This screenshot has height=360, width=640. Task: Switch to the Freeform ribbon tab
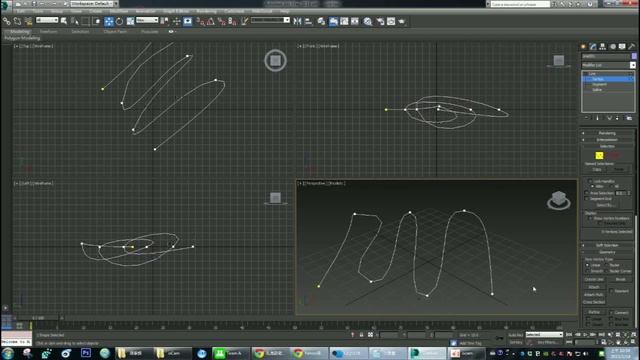click(x=48, y=31)
